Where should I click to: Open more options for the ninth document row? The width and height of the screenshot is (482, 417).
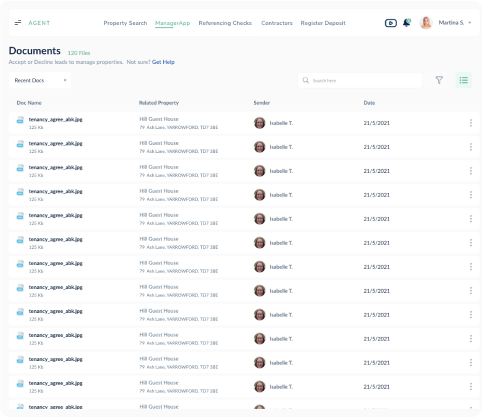[471, 315]
